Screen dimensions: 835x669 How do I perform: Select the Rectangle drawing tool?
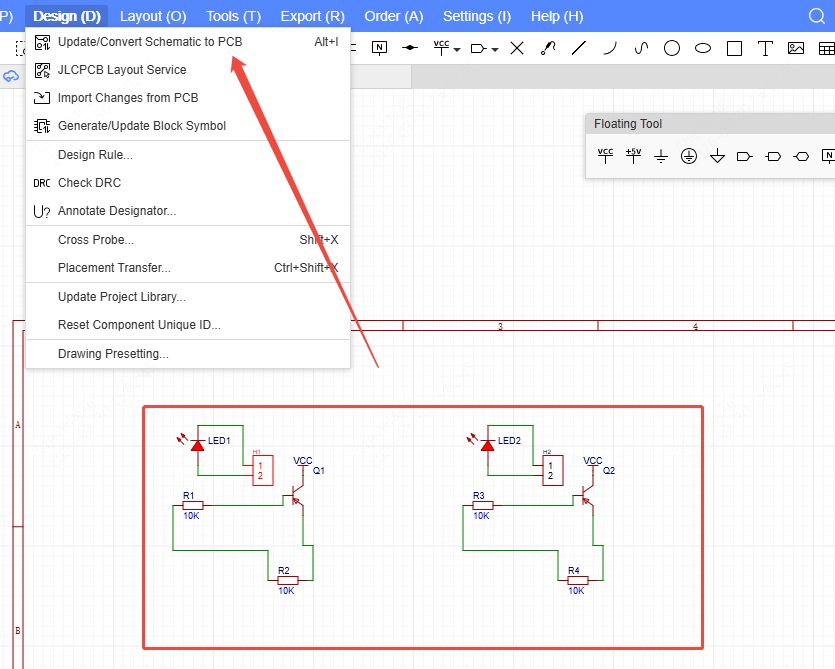click(734, 48)
